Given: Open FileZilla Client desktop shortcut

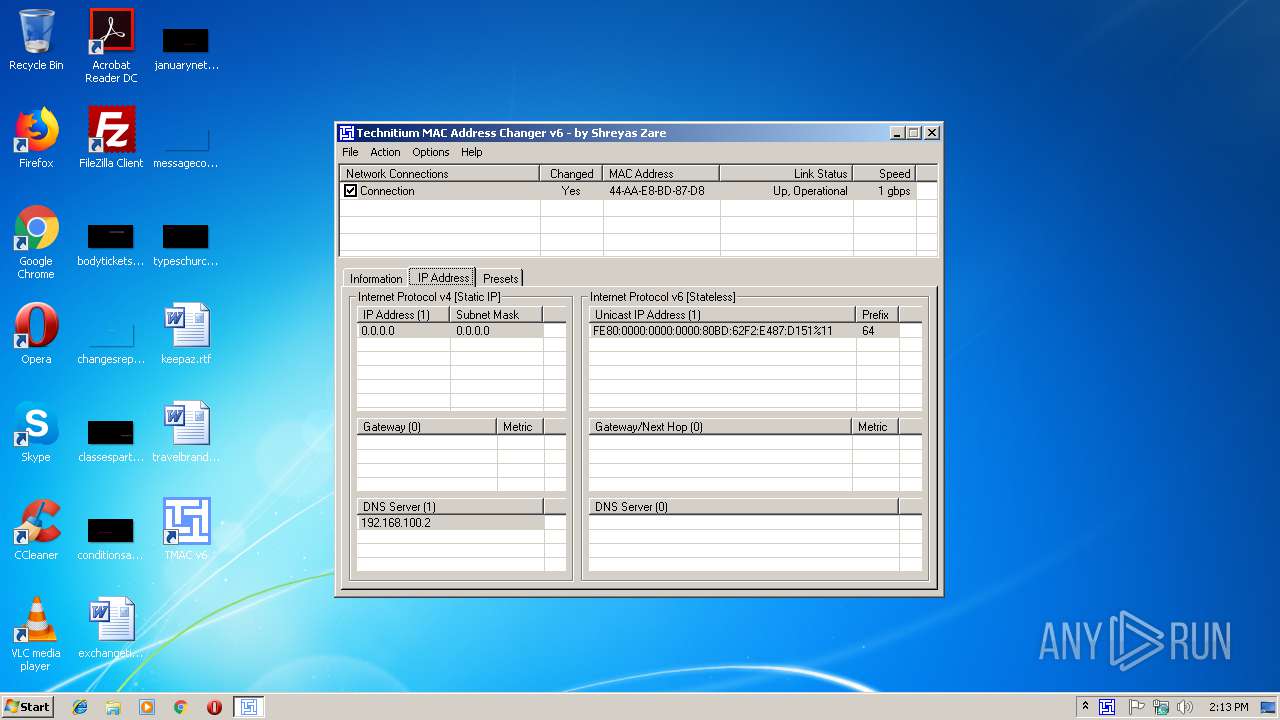Looking at the screenshot, I should coord(111,138).
